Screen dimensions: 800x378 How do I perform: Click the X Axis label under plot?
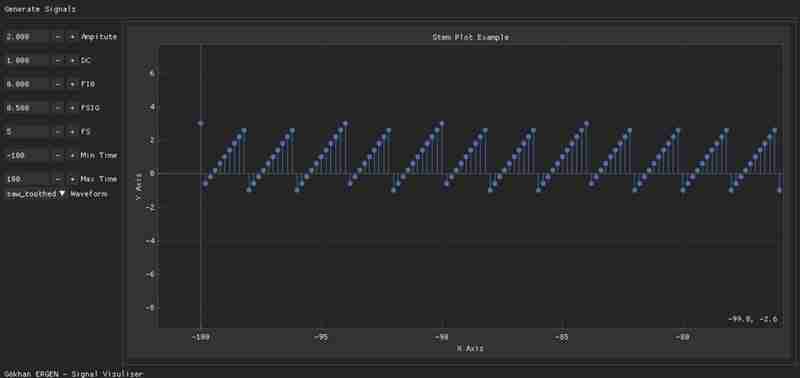point(470,348)
